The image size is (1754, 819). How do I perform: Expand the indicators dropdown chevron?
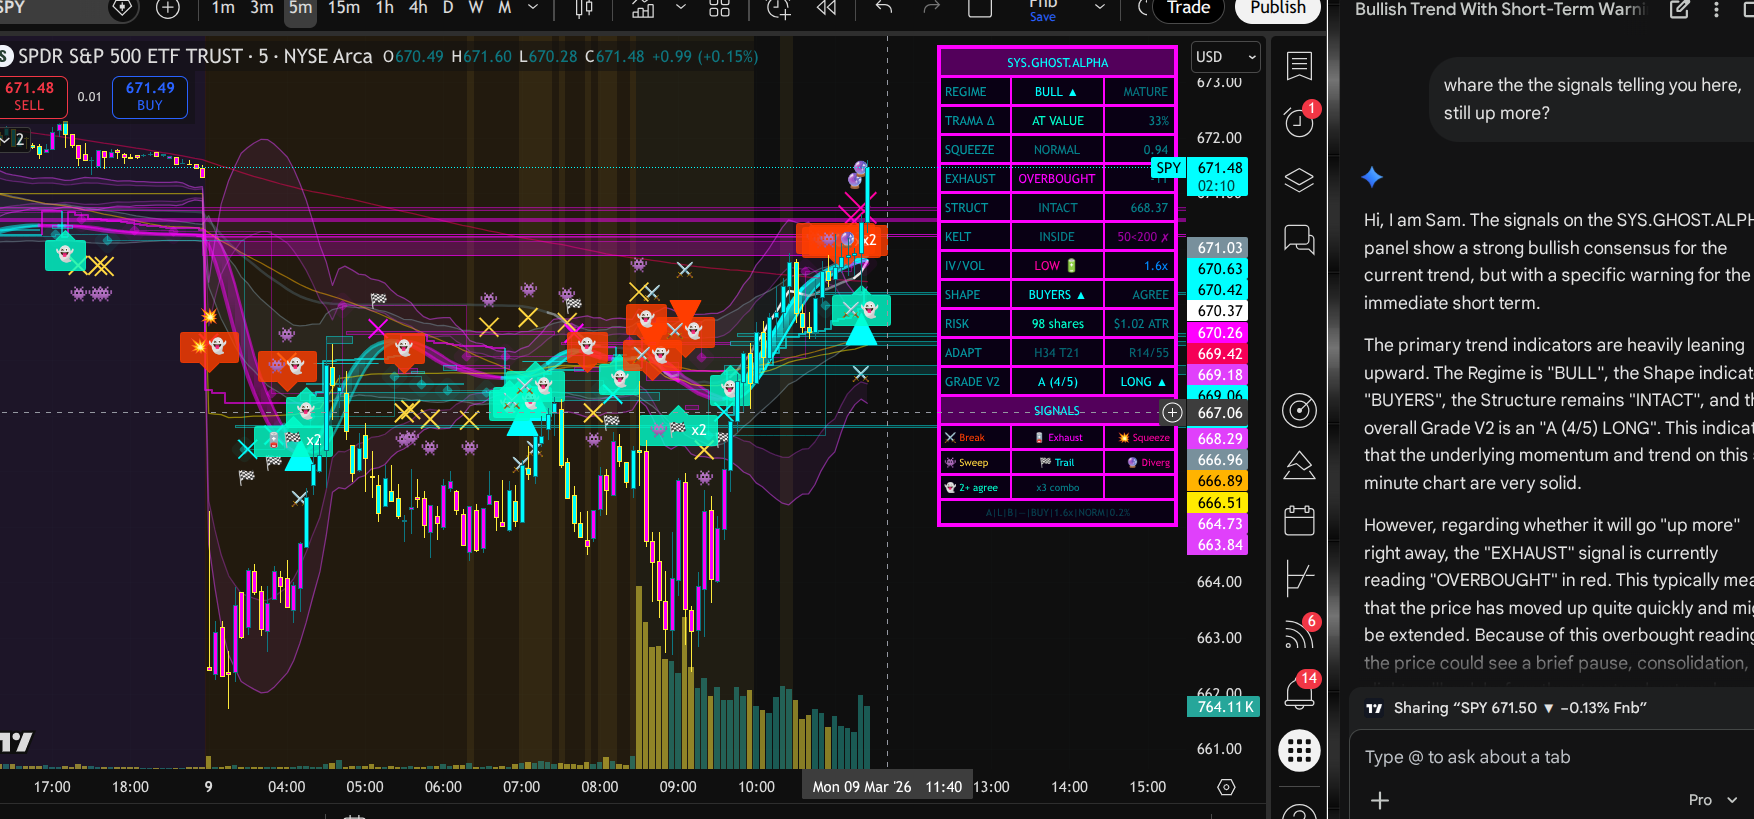681,8
